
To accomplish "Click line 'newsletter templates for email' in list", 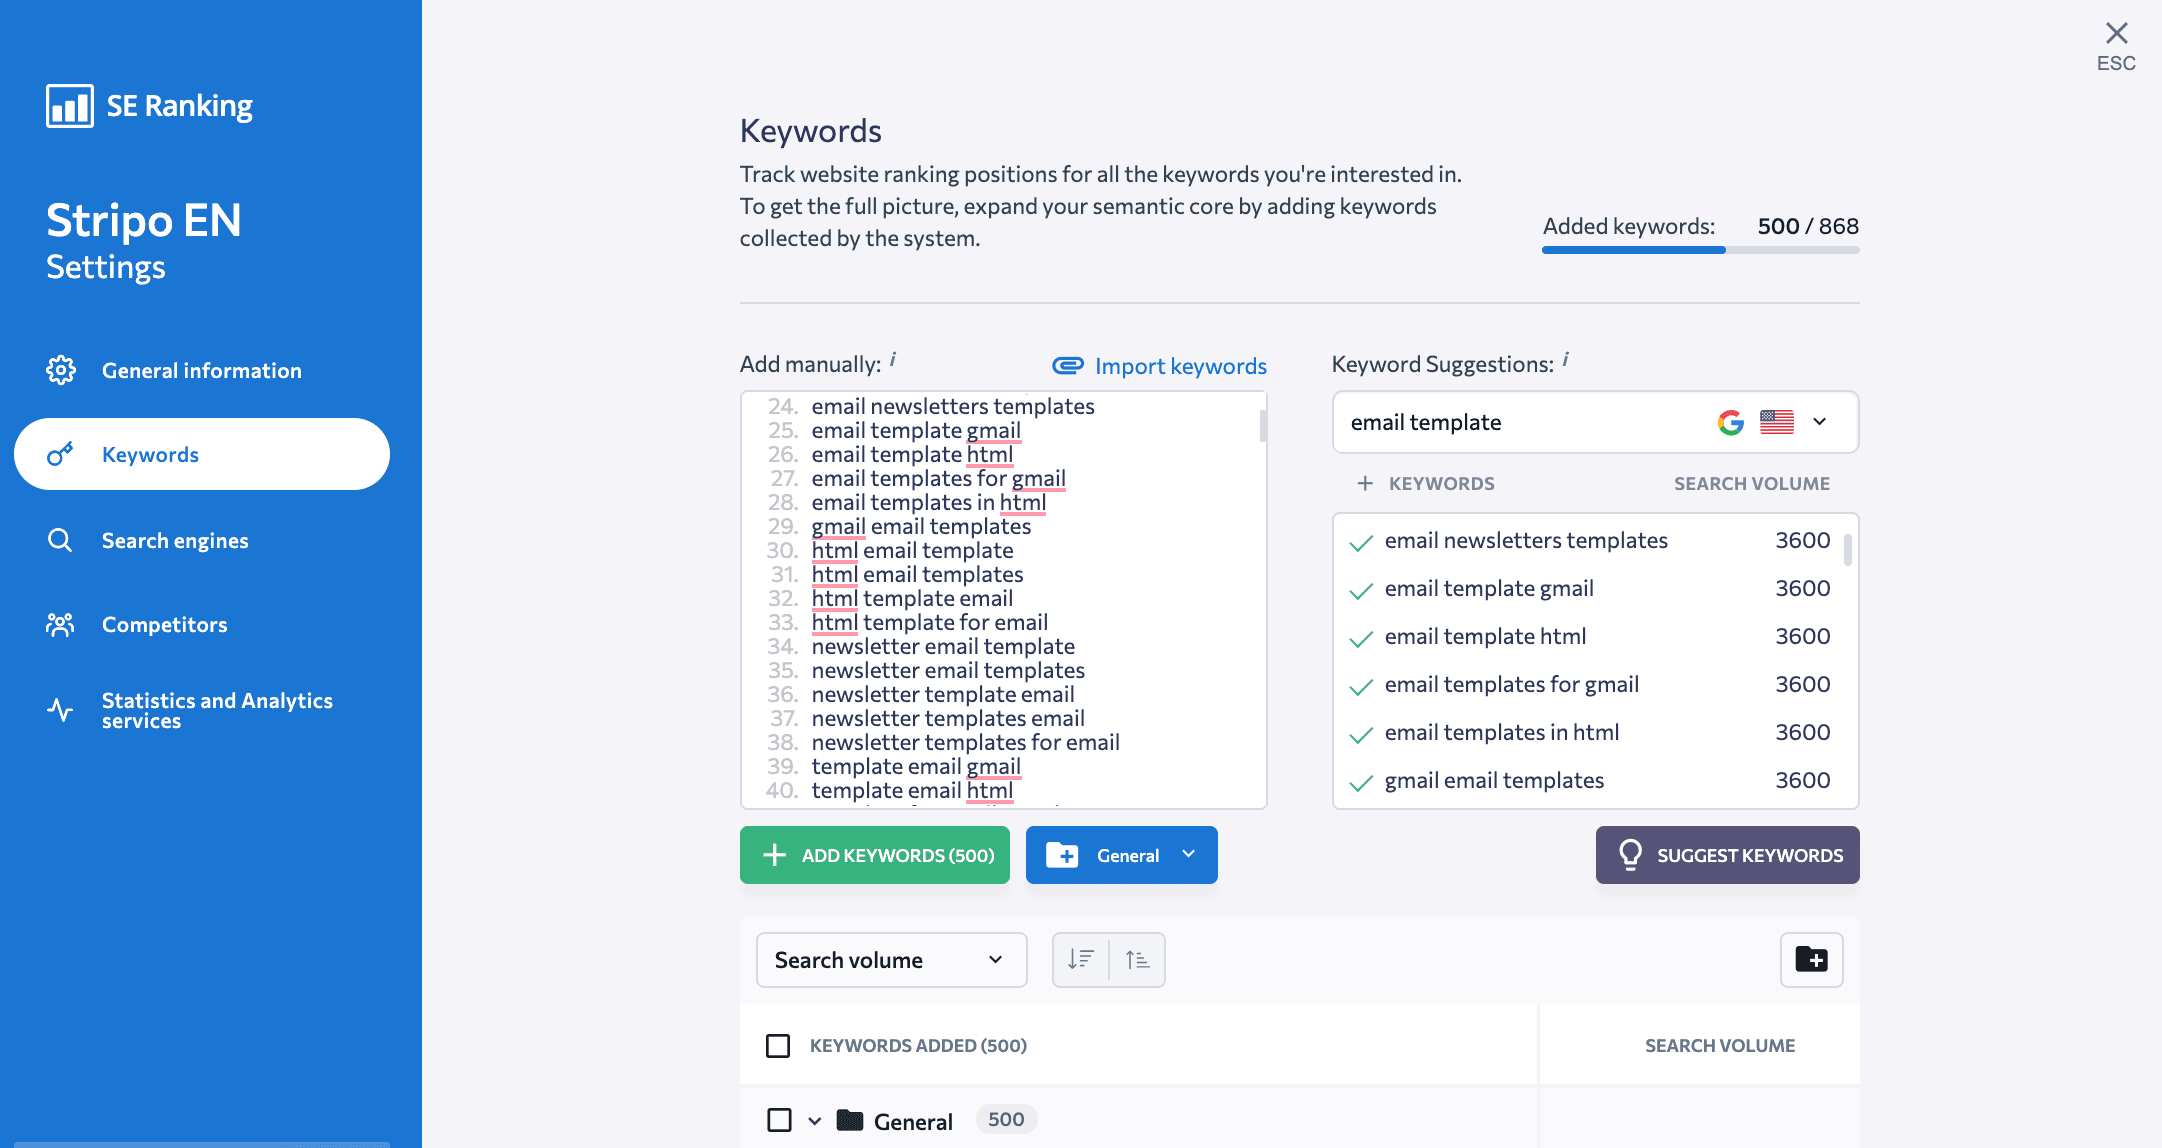I will coord(965,742).
